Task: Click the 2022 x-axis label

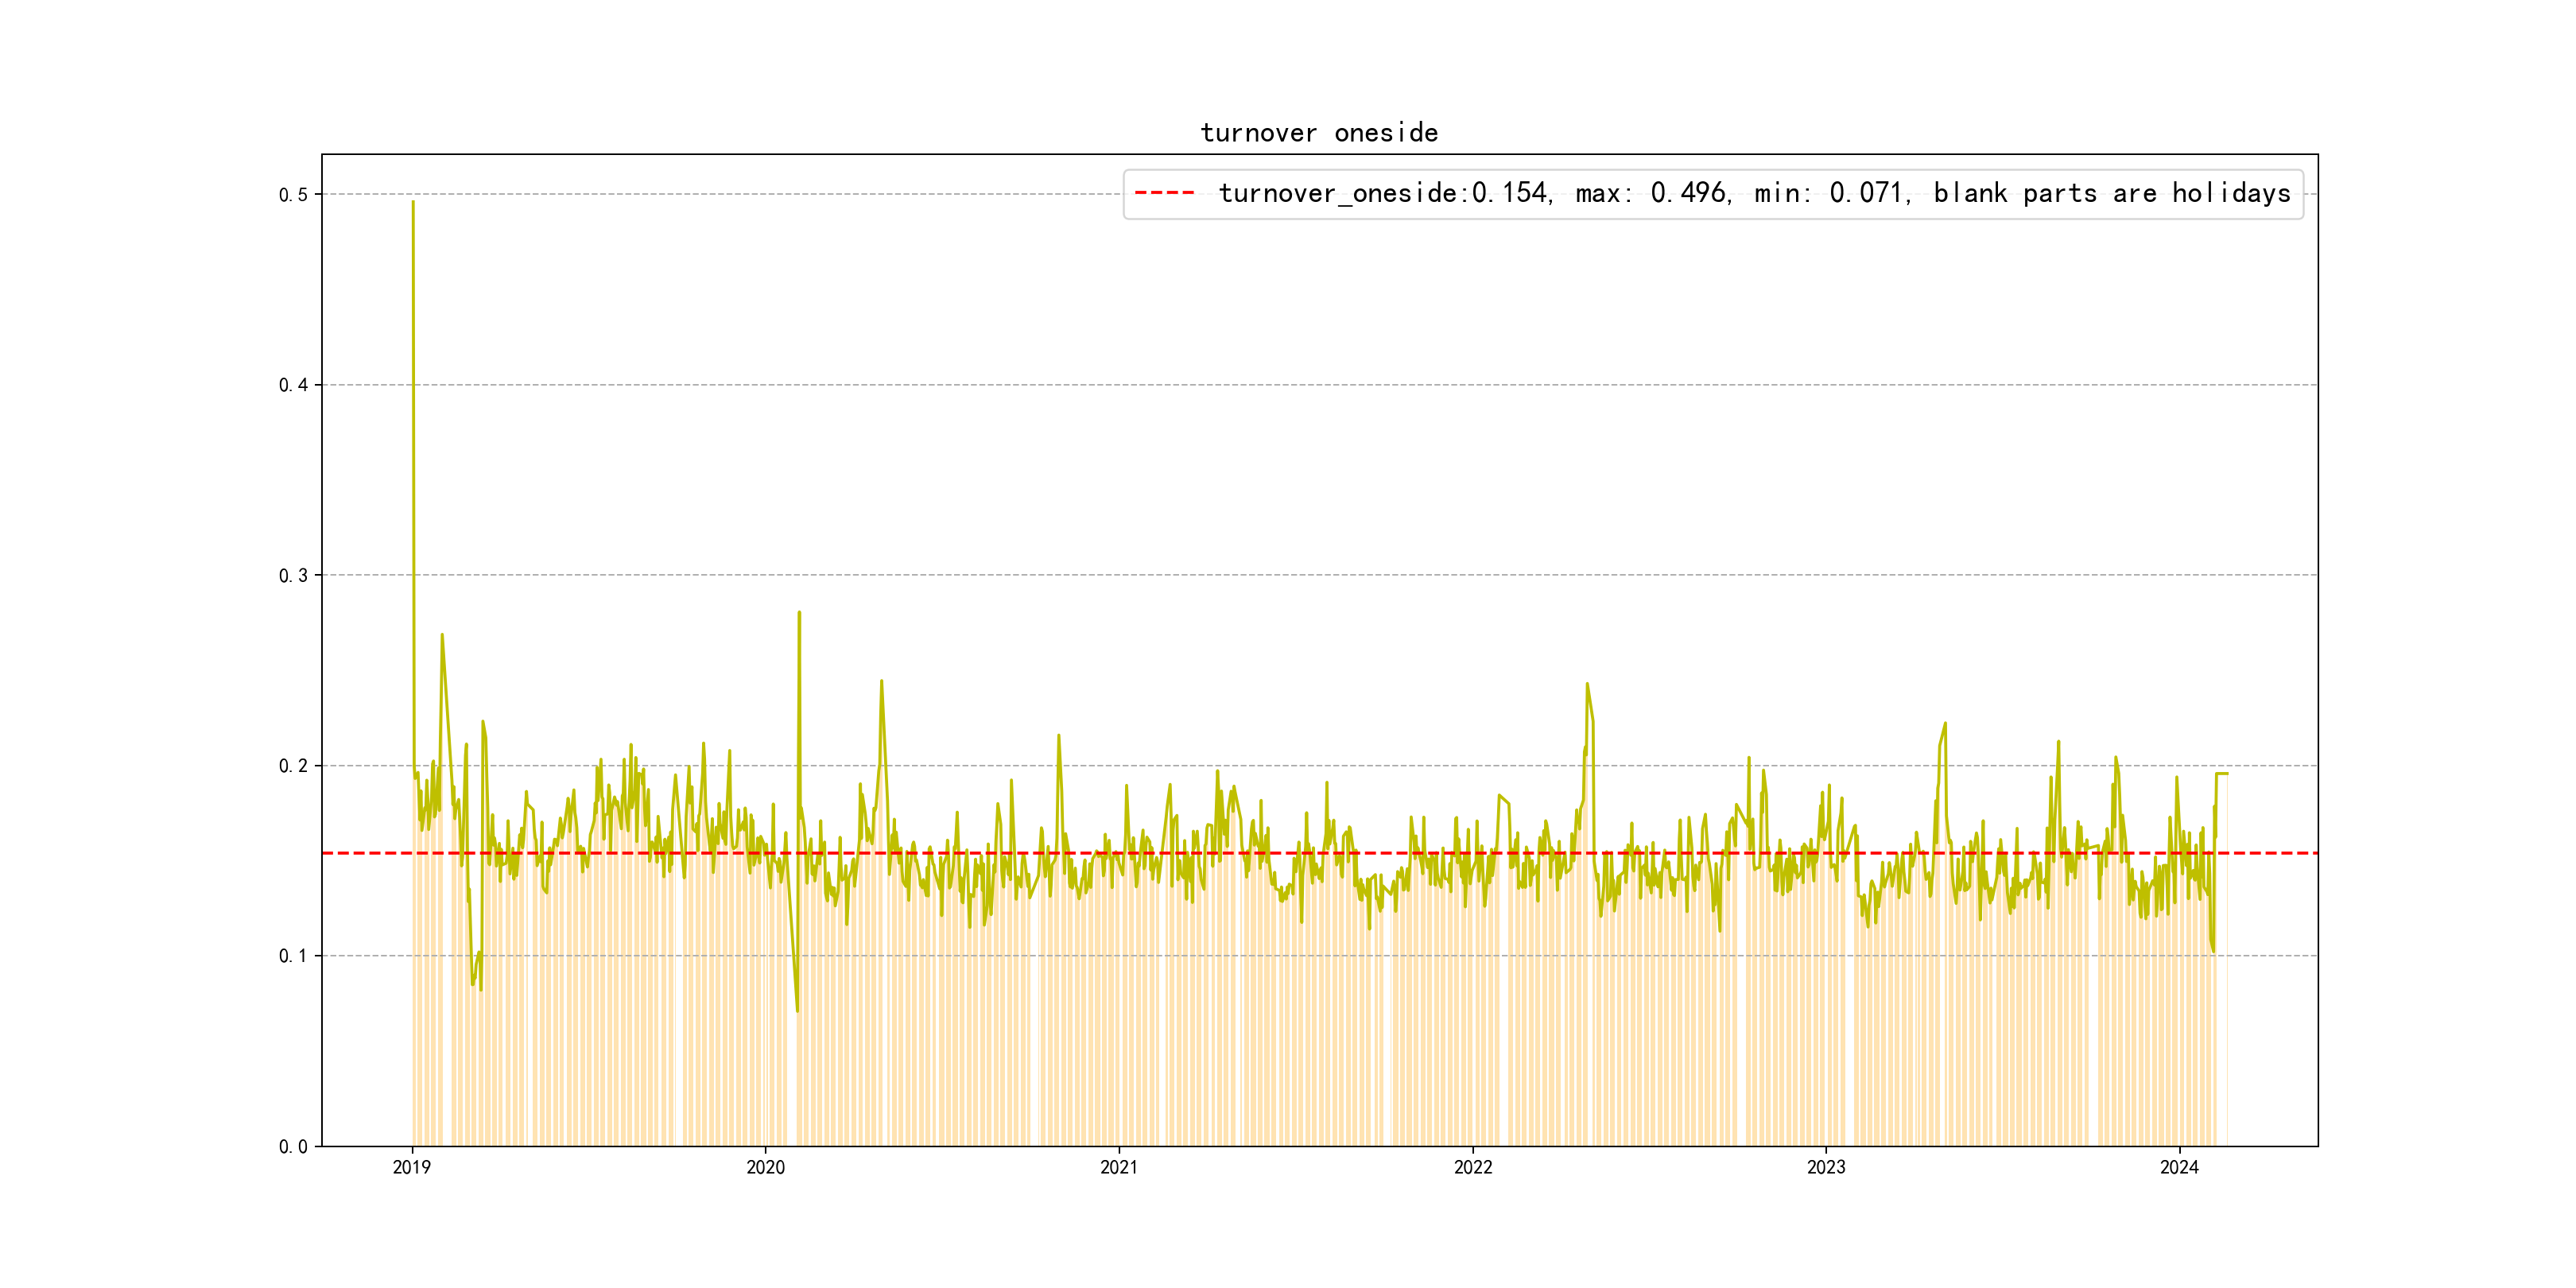Action: [1472, 1167]
